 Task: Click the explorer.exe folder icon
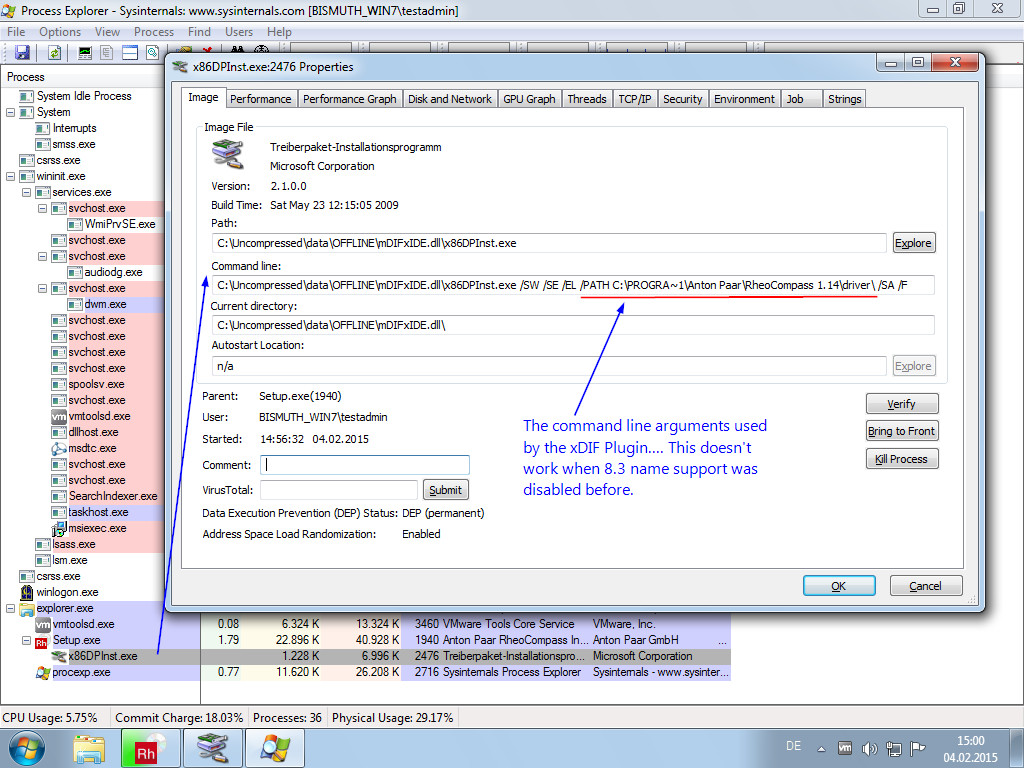(27, 609)
